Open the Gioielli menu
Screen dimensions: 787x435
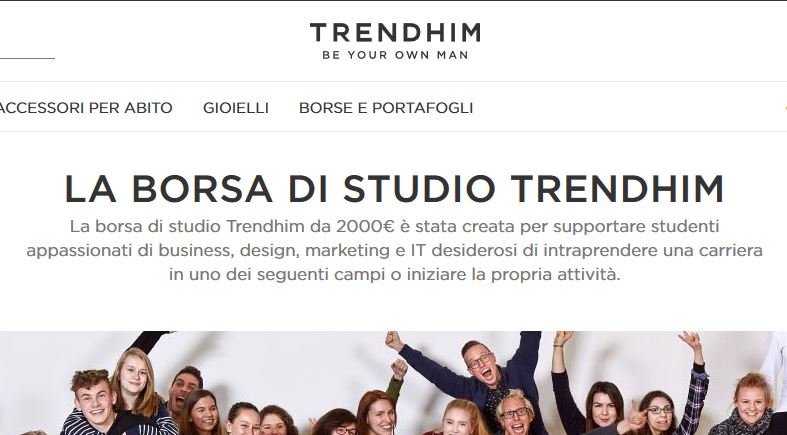[x=236, y=108]
